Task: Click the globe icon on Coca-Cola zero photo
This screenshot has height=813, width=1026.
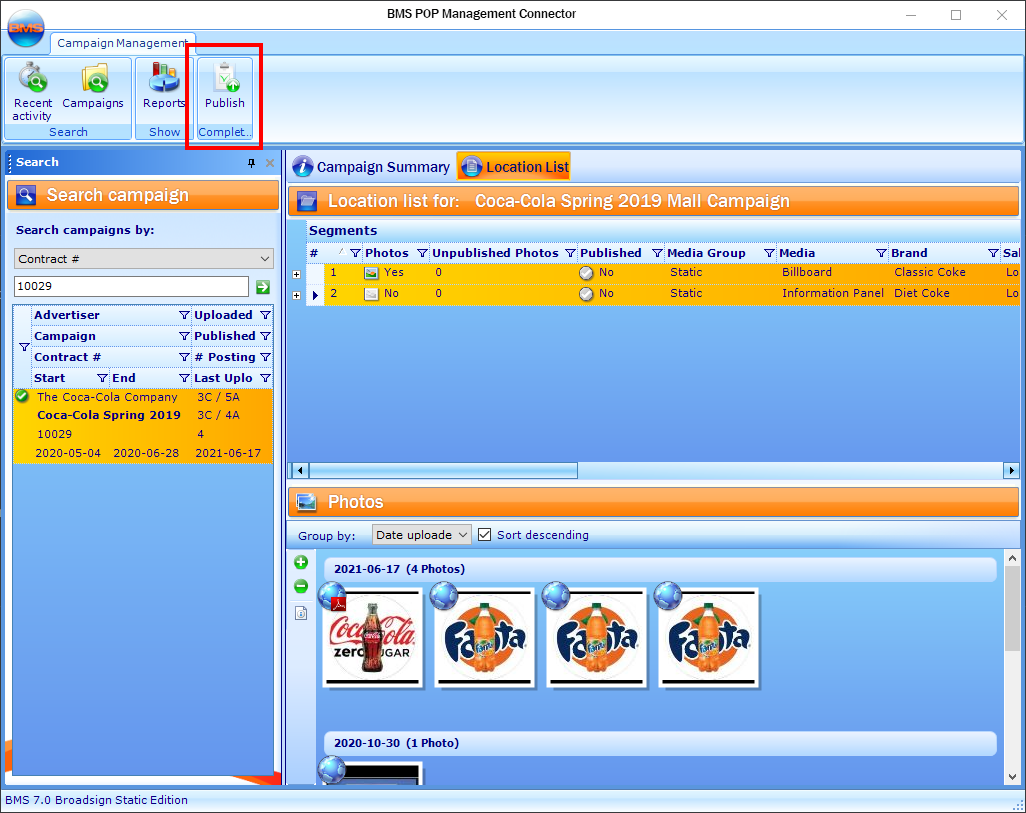Action: coord(331,594)
